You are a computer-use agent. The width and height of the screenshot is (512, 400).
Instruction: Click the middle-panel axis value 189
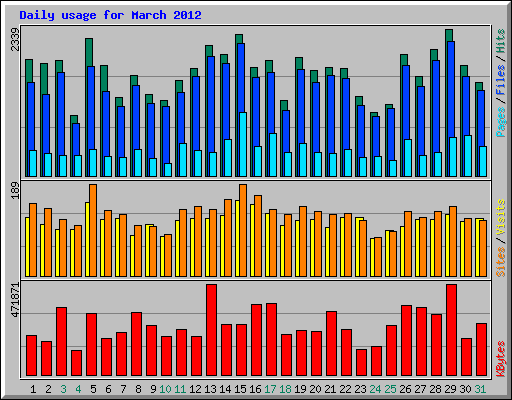[15, 190]
